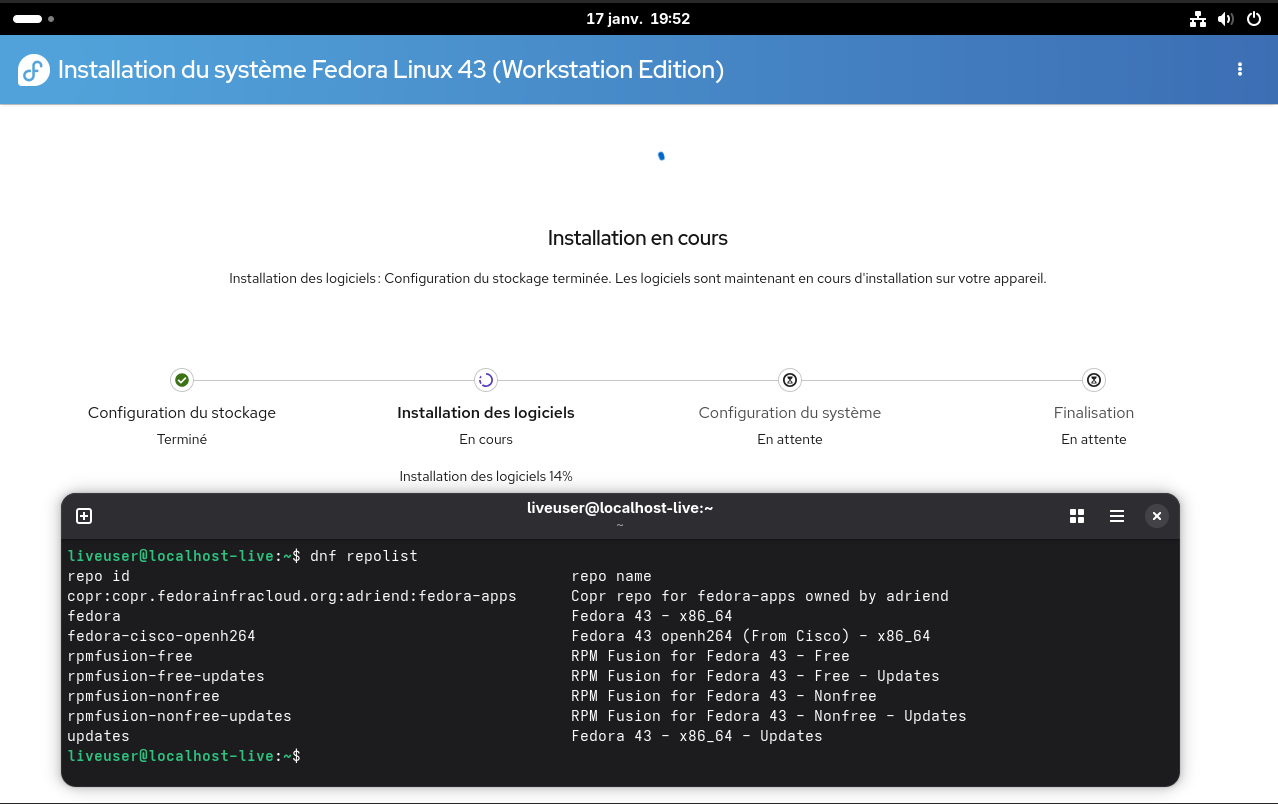Open a new terminal tab

[x=84, y=516]
